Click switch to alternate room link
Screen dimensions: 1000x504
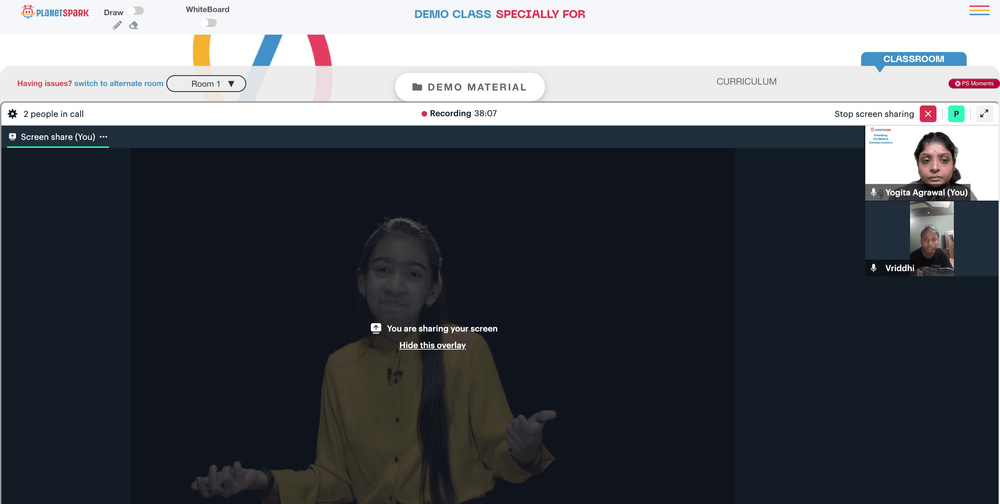pos(119,84)
